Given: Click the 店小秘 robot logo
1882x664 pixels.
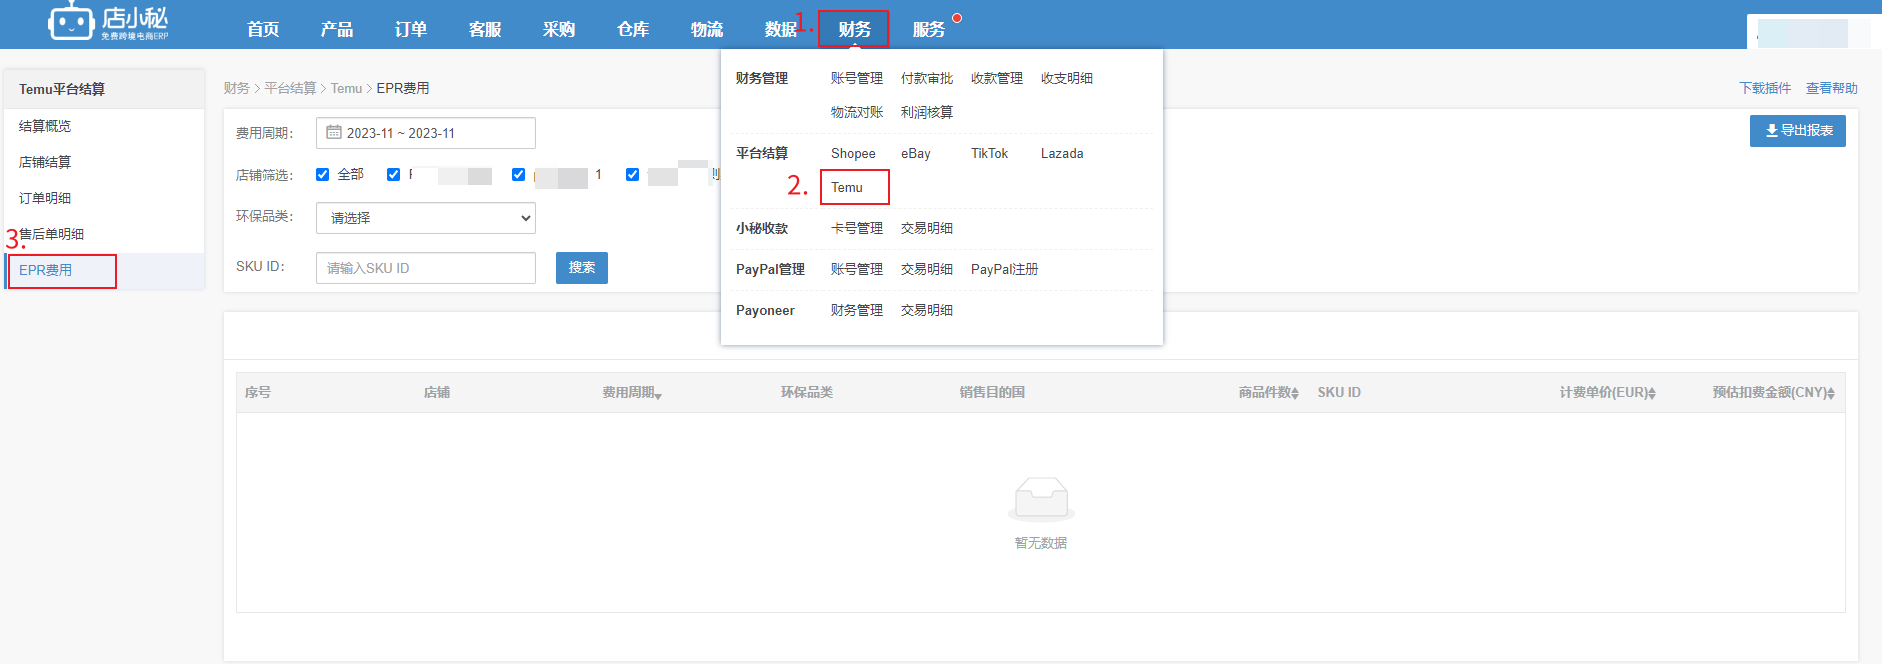Looking at the screenshot, I should click(72, 21).
